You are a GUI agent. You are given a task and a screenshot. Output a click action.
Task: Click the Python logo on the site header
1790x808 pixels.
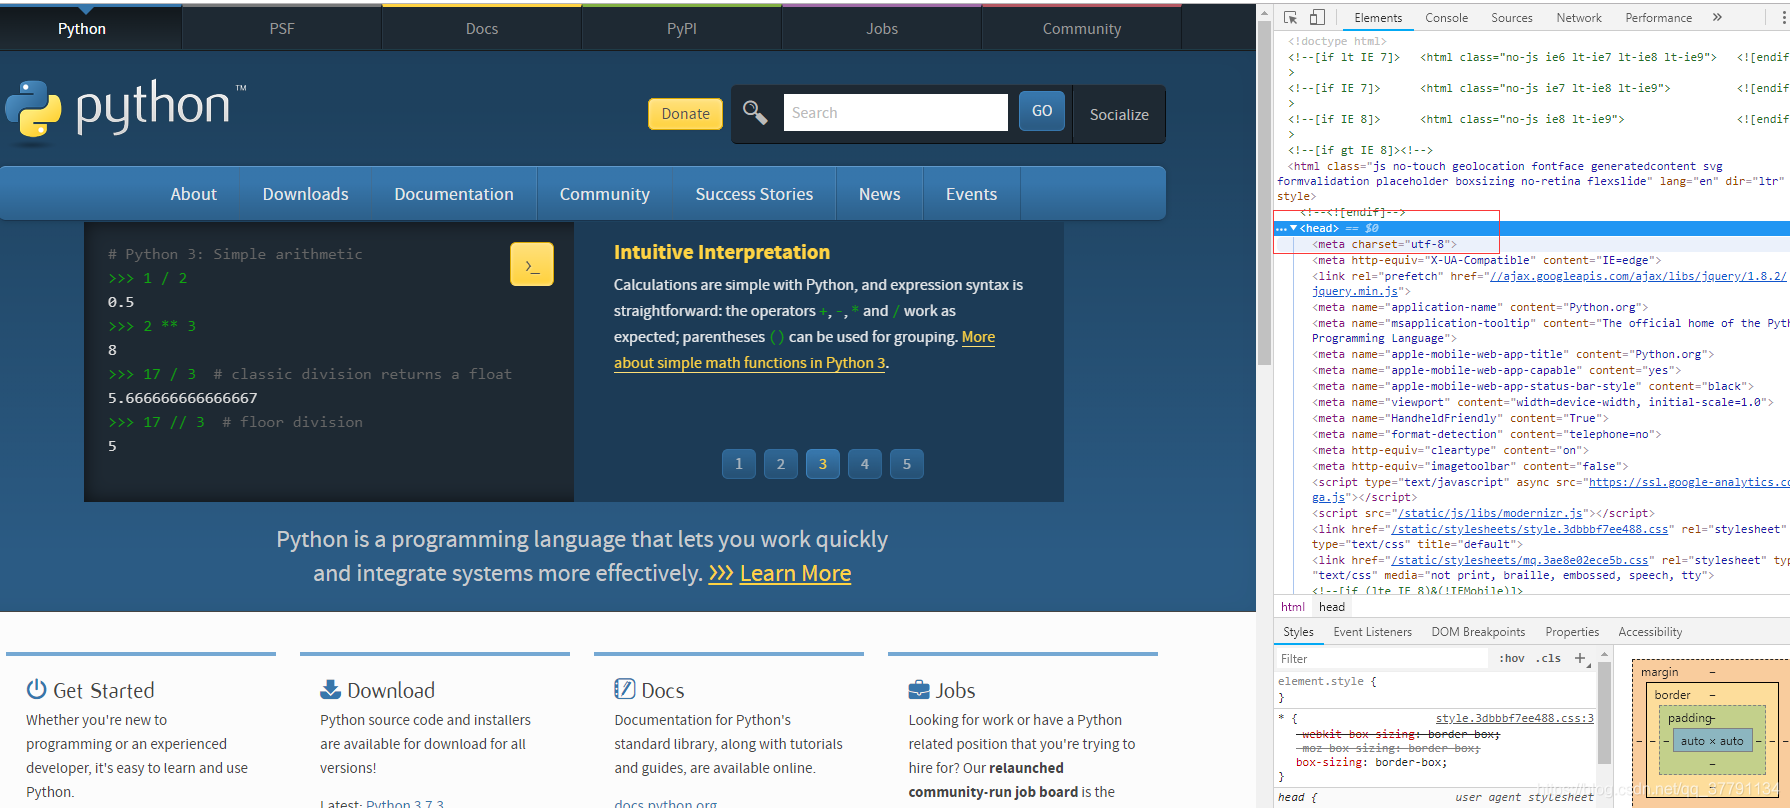point(126,110)
